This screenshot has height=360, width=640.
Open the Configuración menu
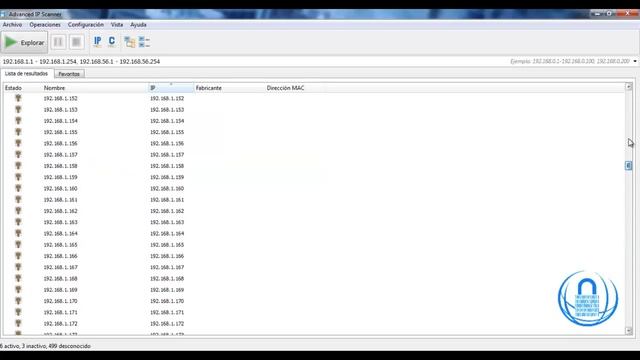[86, 24]
